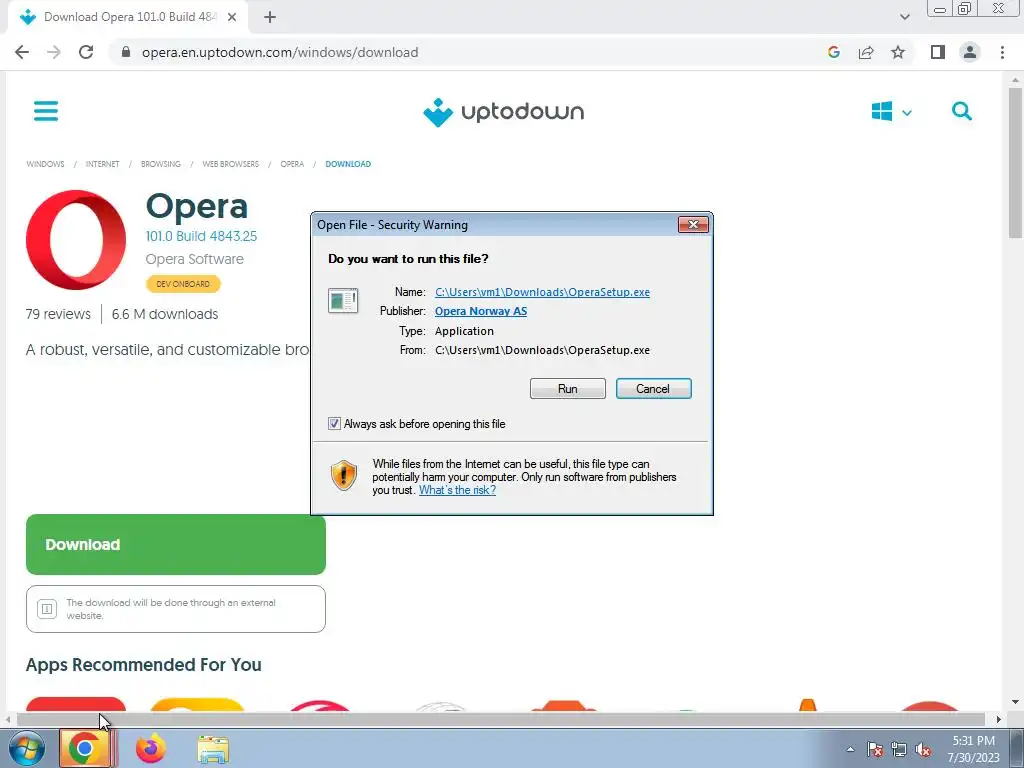
Task: Go to OPERA breadcrumb
Action: [x=292, y=164]
